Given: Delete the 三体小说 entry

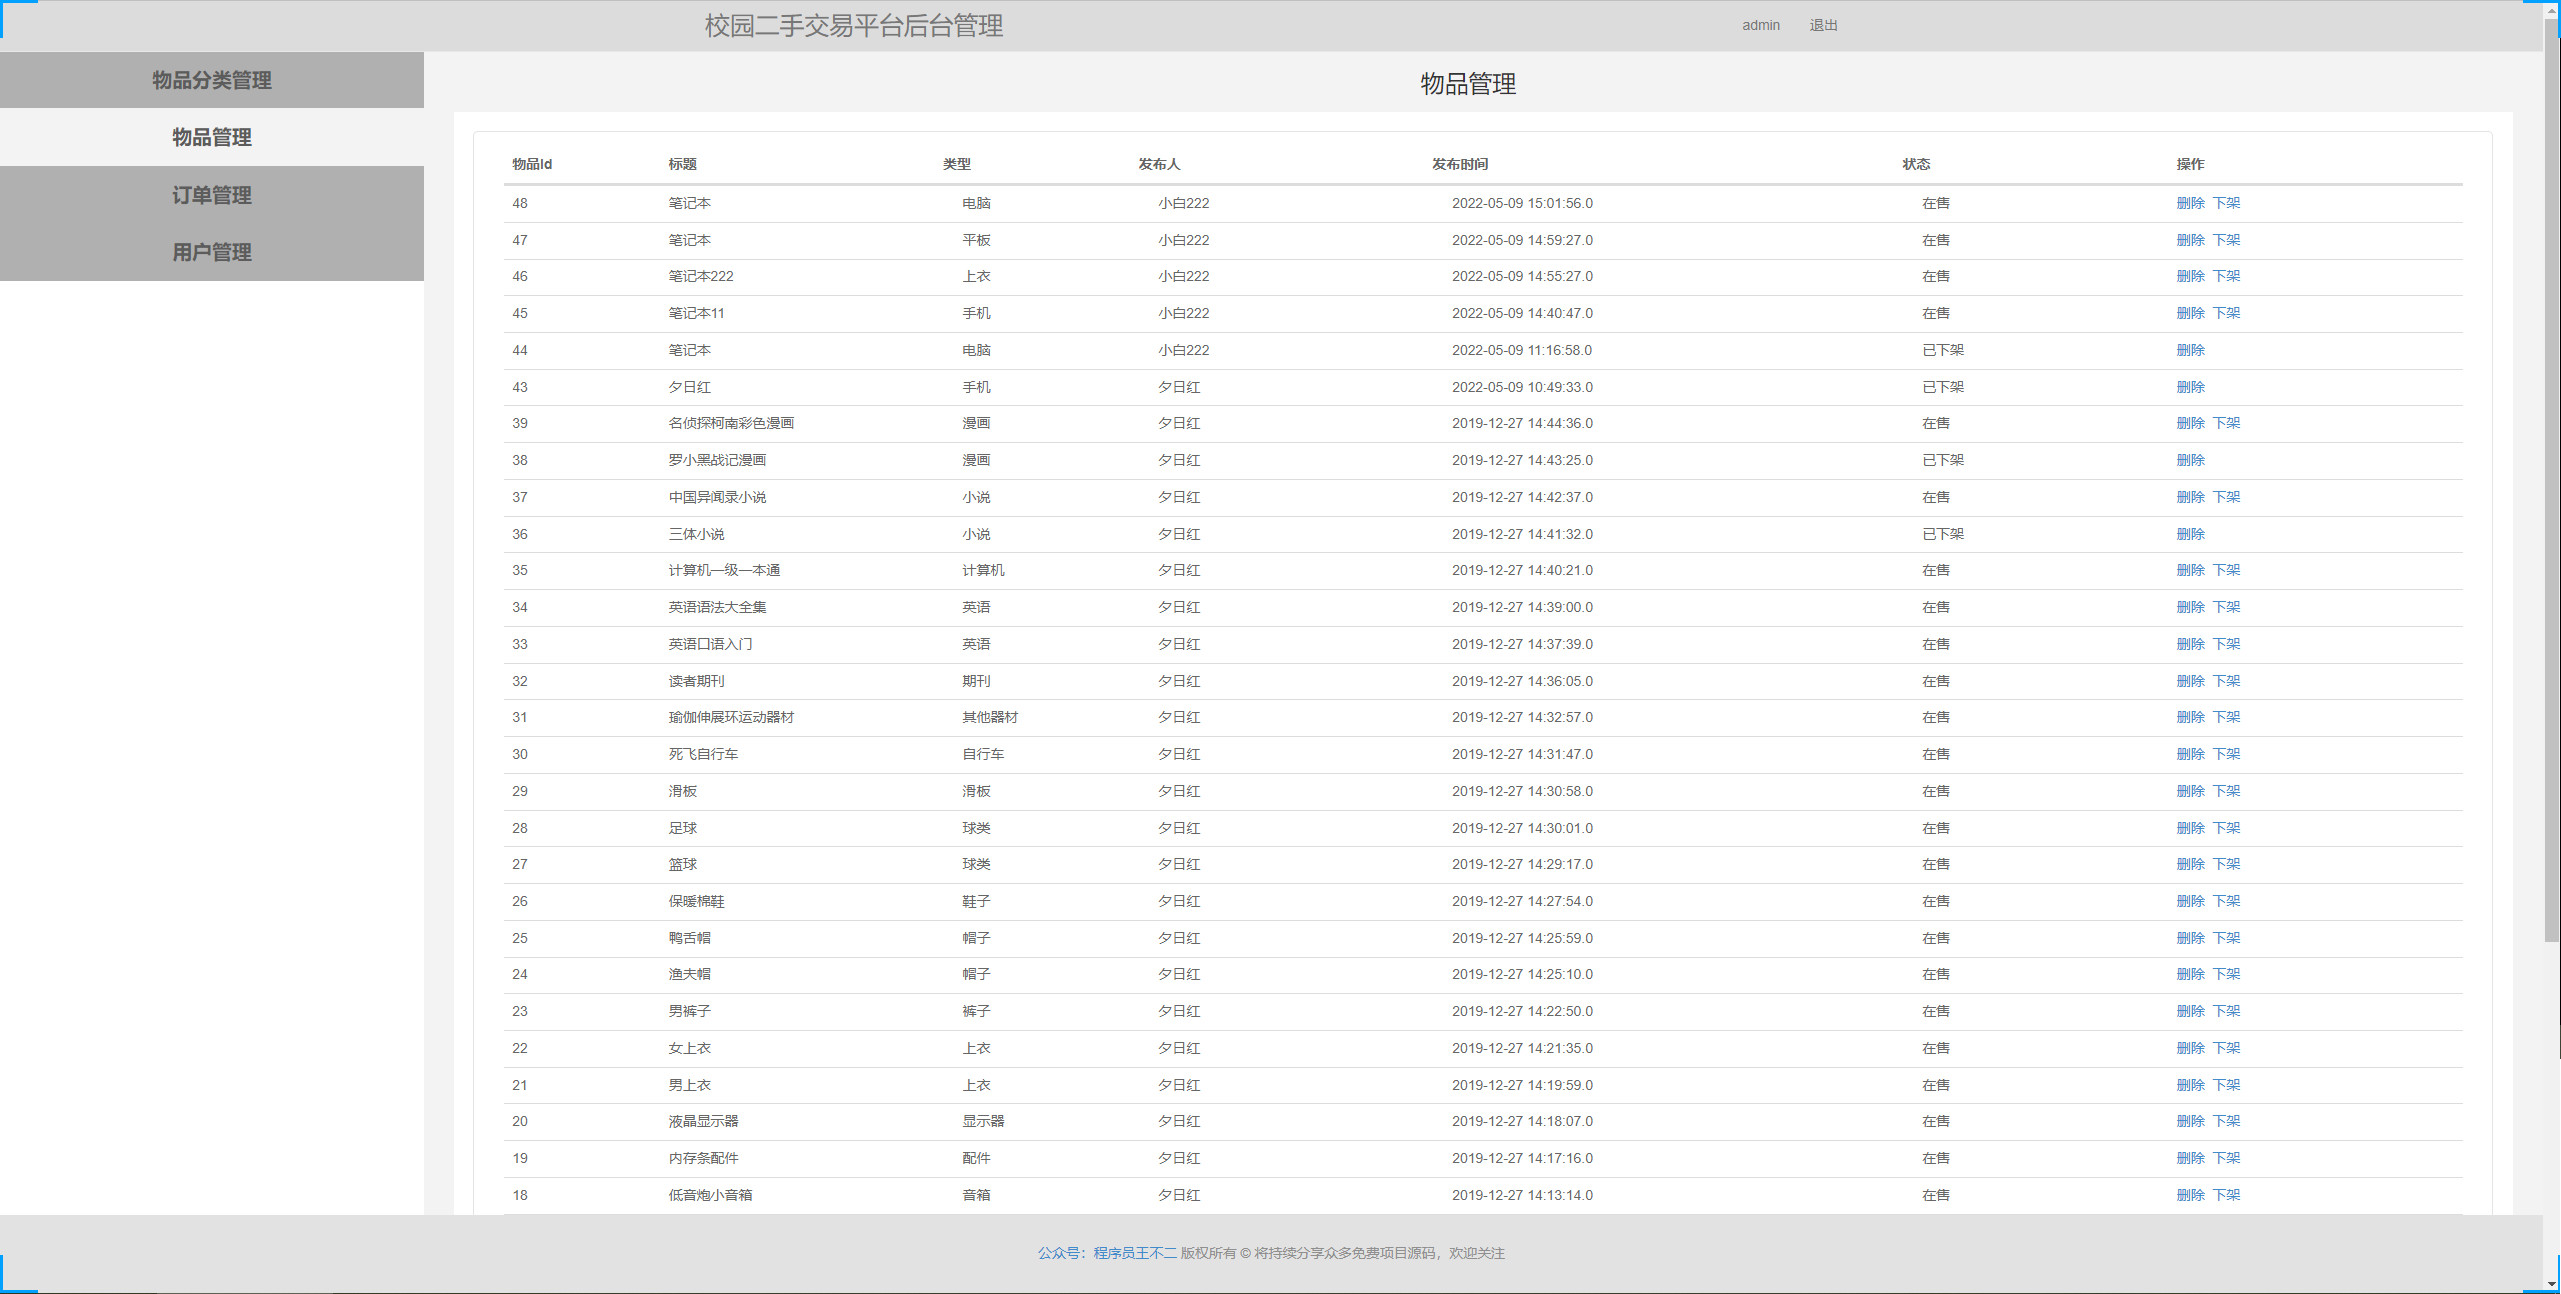Looking at the screenshot, I should (2191, 534).
